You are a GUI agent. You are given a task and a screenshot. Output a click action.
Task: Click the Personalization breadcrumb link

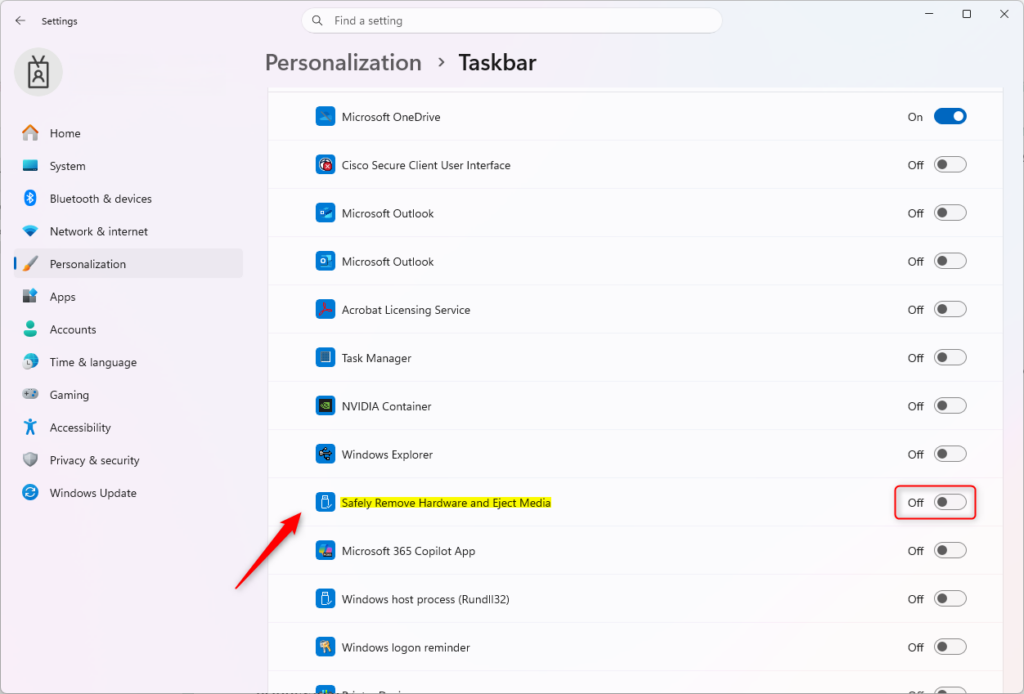[343, 63]
